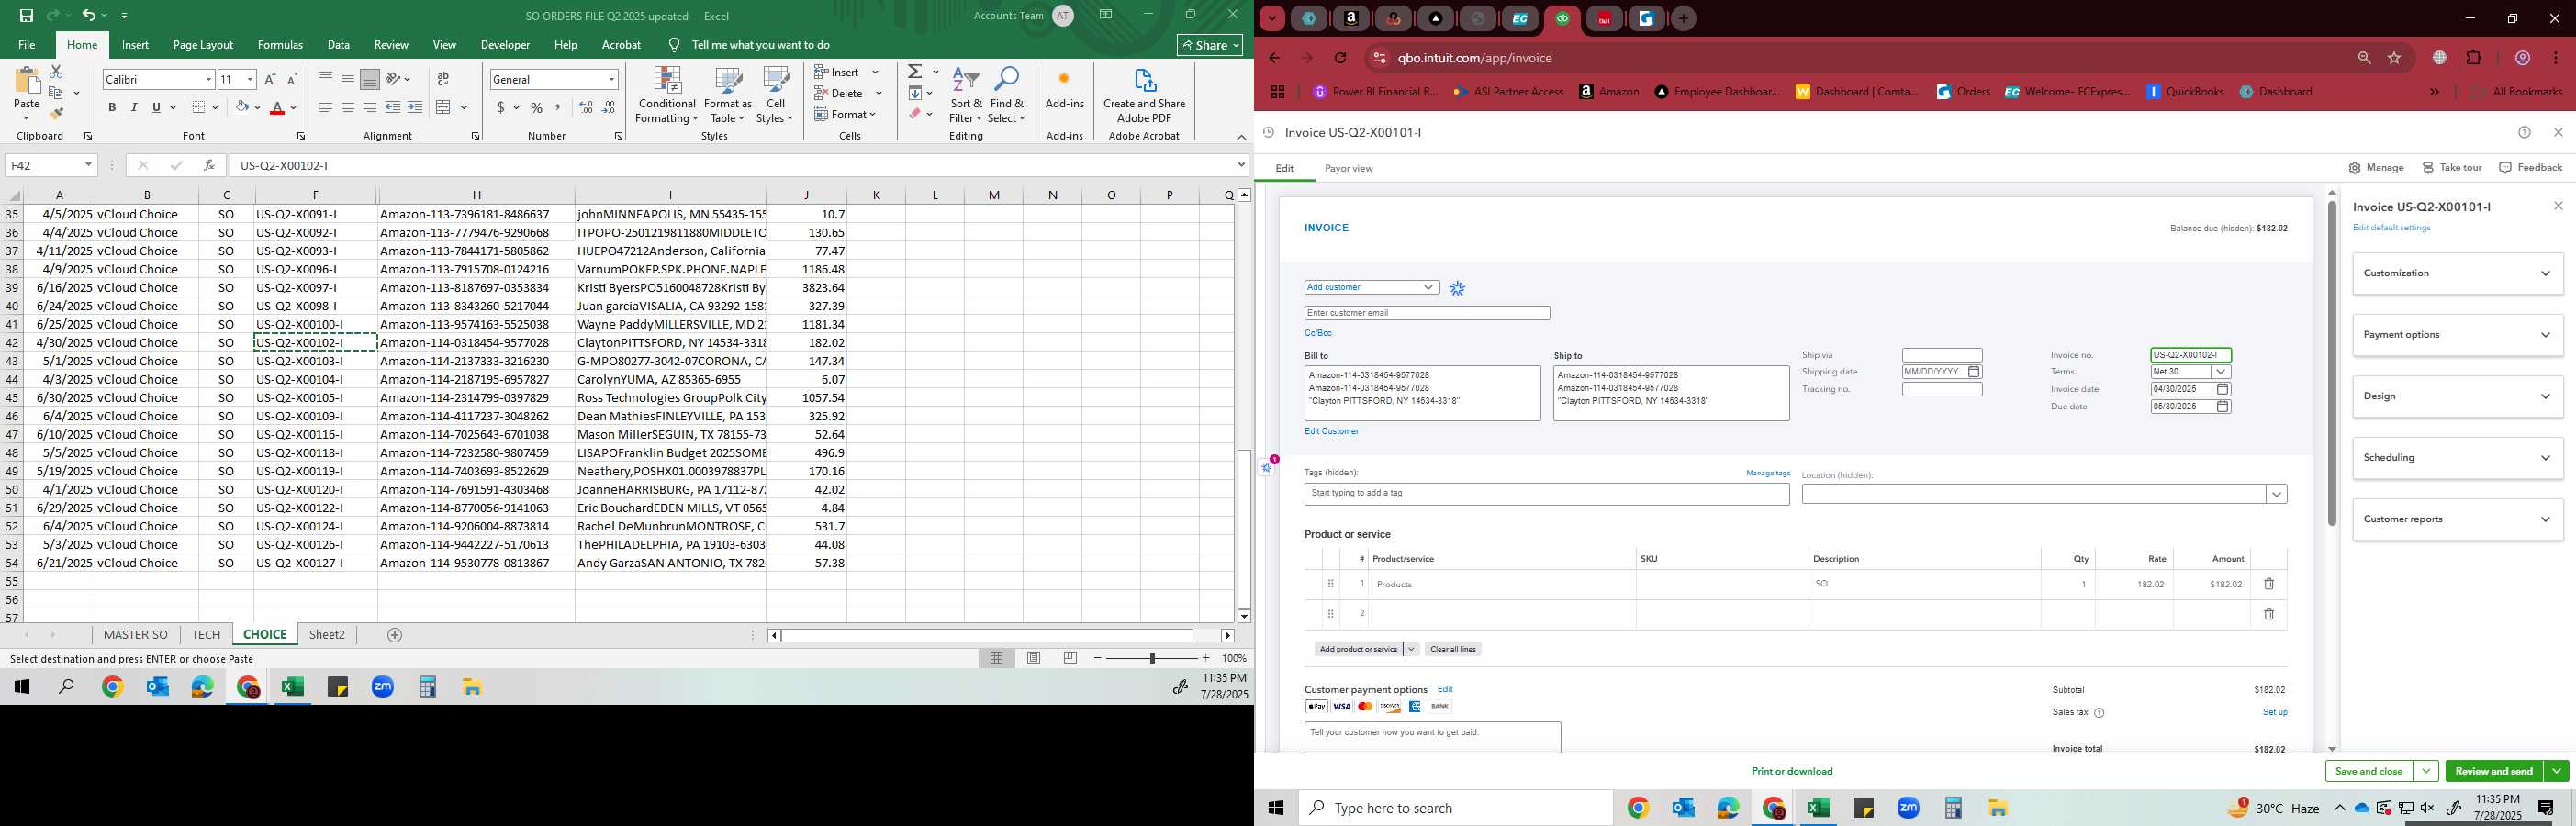The height and width of the screenshot is (826, 2576).
Task: Click the Save icon in Excel title bar
Action: pyautogui.click(x=26, y=15)
